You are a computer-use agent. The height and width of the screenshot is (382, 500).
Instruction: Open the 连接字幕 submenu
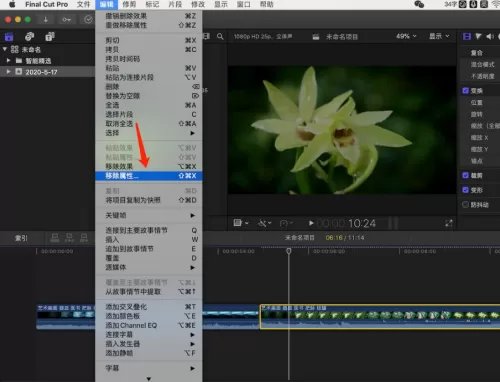[x=149, y=335]
